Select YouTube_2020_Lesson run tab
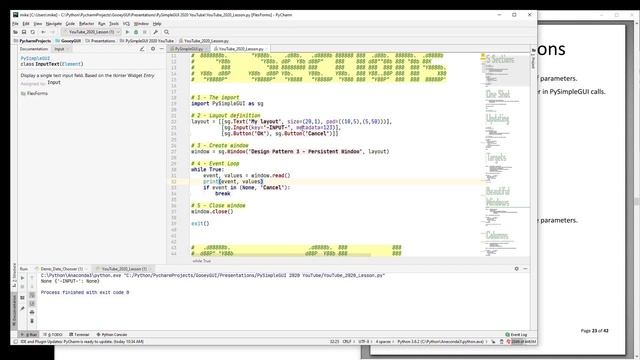640x360 pixels. pos(124,269)
